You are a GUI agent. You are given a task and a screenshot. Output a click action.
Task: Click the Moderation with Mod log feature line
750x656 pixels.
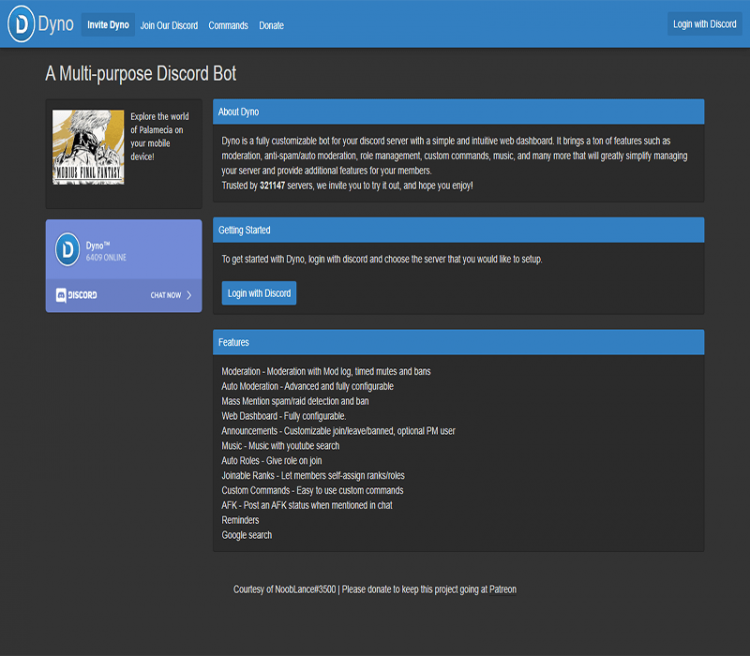(326, 371)
